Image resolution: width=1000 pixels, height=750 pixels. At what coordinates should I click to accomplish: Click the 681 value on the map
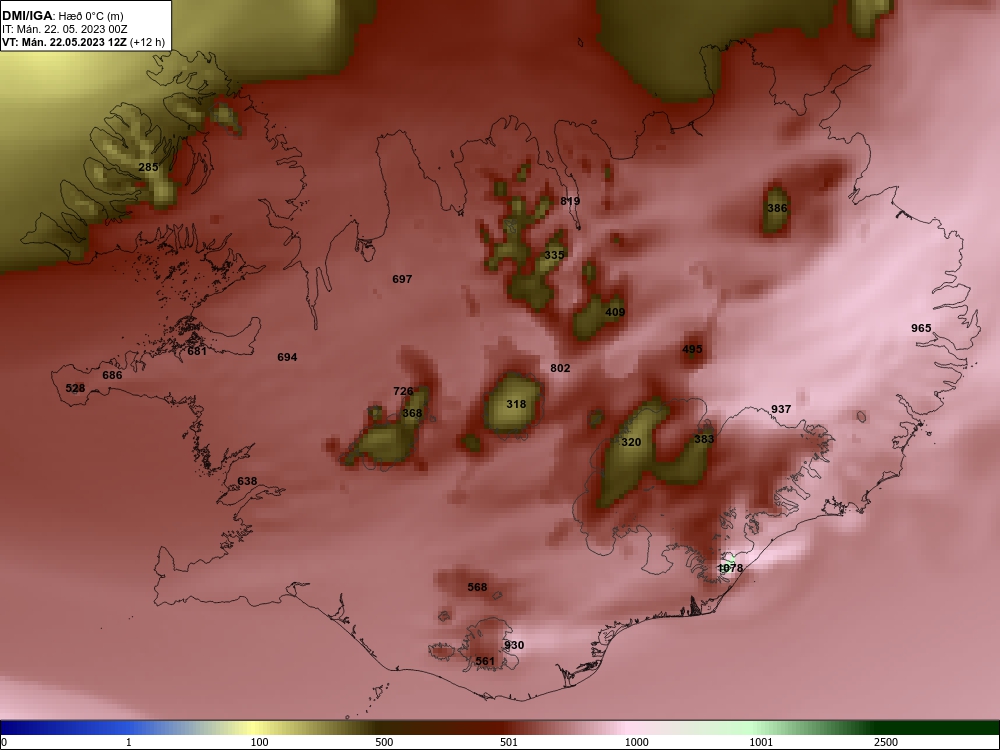click(x=197, y=351)
